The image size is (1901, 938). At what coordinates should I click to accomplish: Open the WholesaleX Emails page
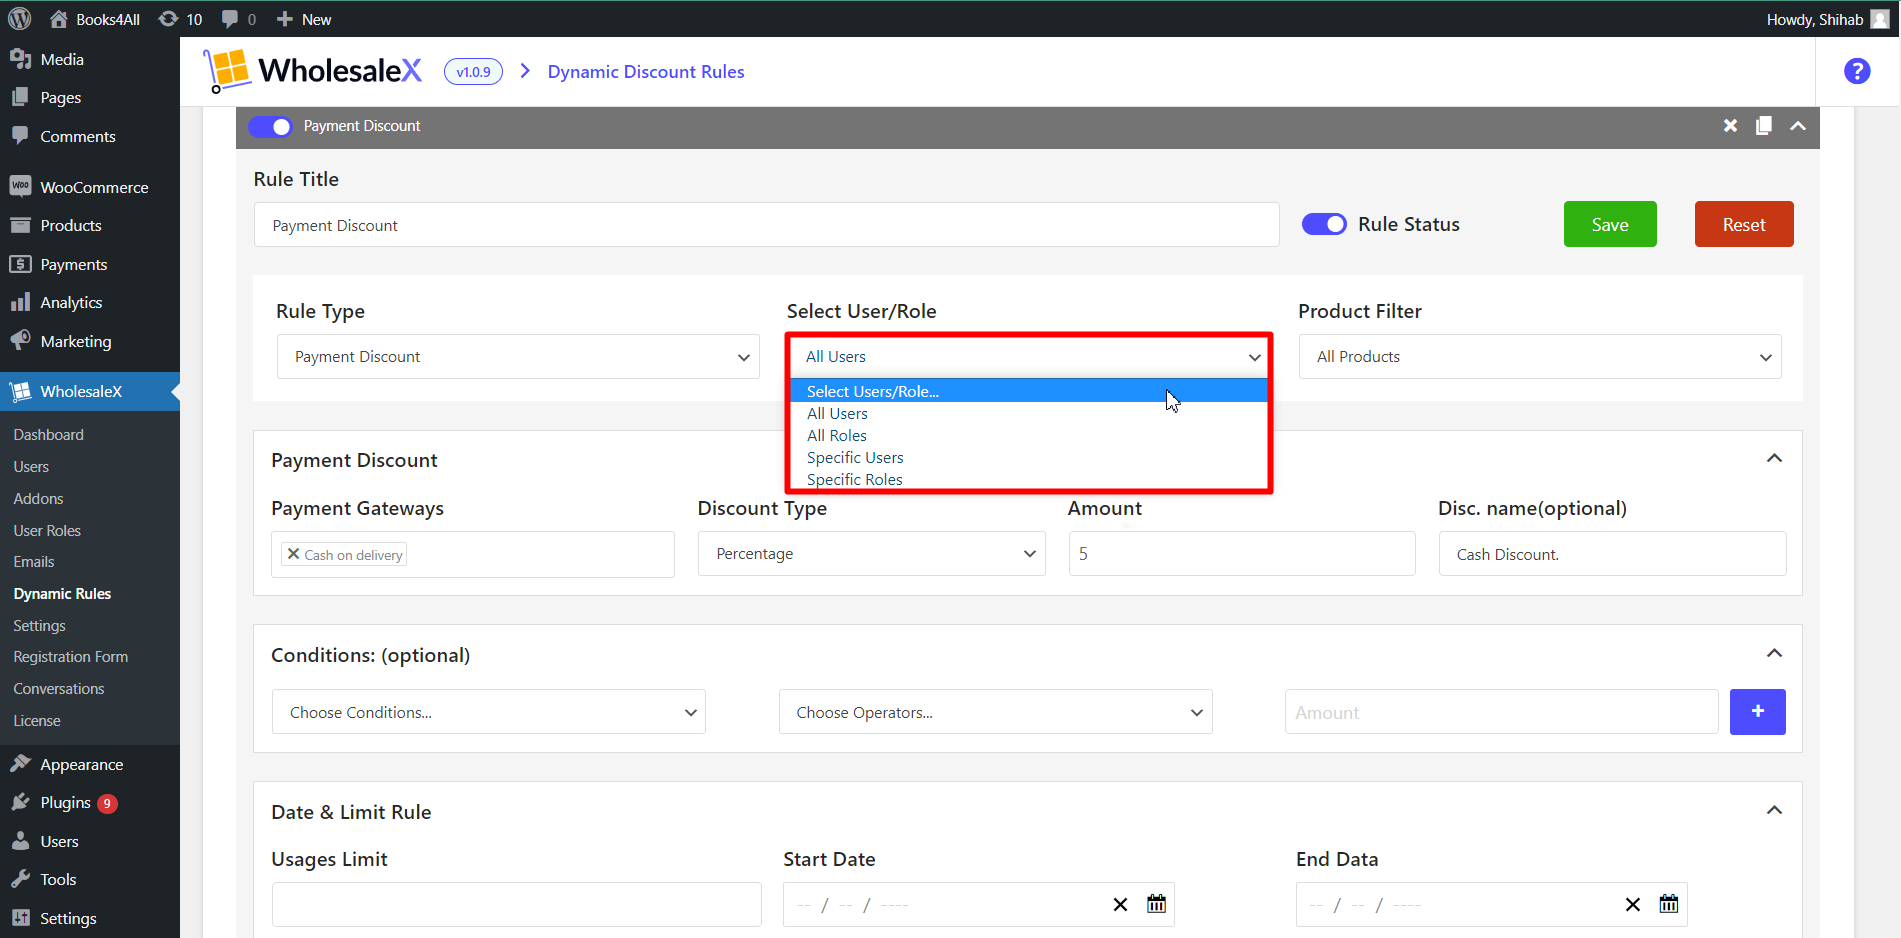coord(34,561)
